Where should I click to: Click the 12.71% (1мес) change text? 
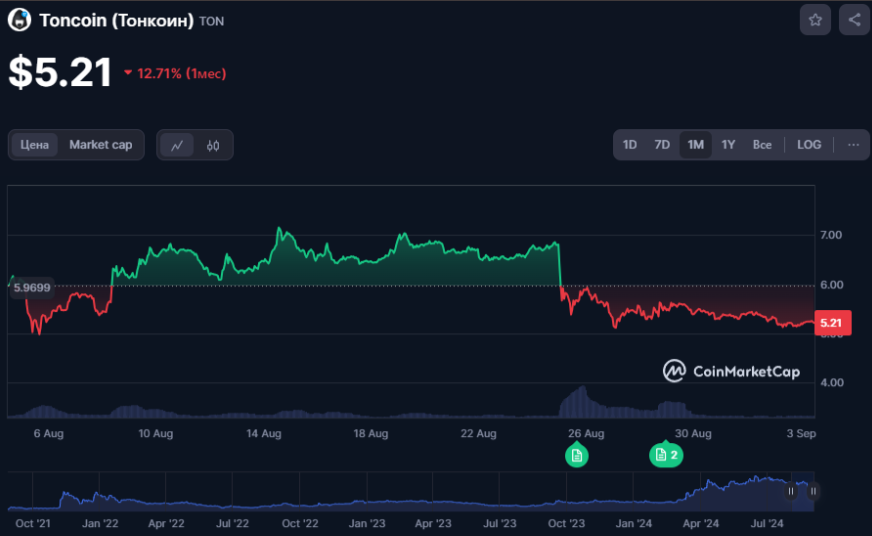pos(181,73)
